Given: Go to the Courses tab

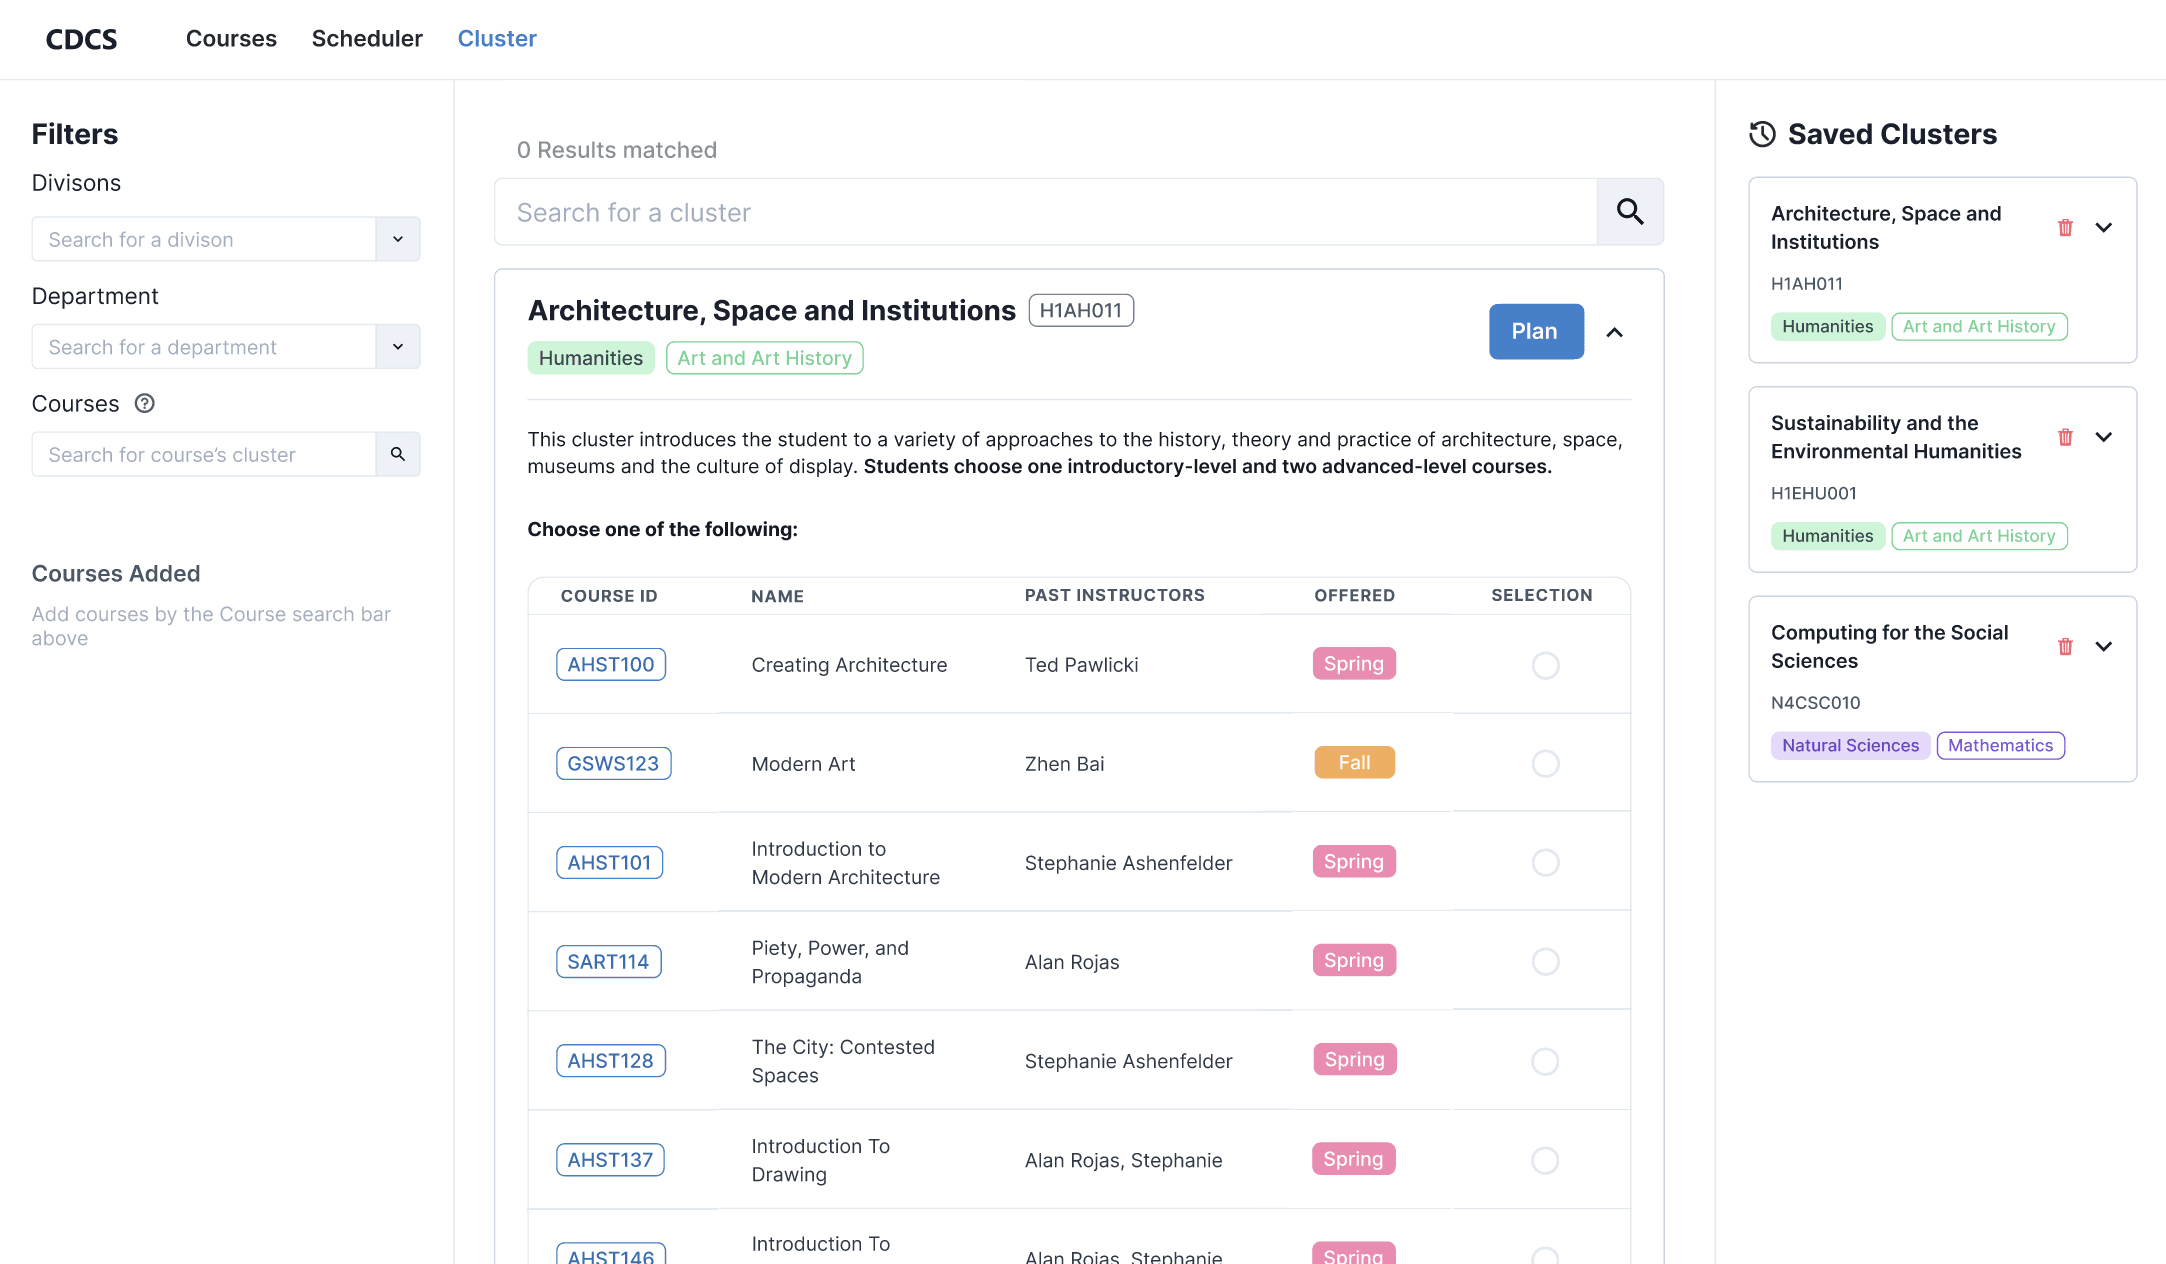Looking at the screenshot, I should pos(231,39).
